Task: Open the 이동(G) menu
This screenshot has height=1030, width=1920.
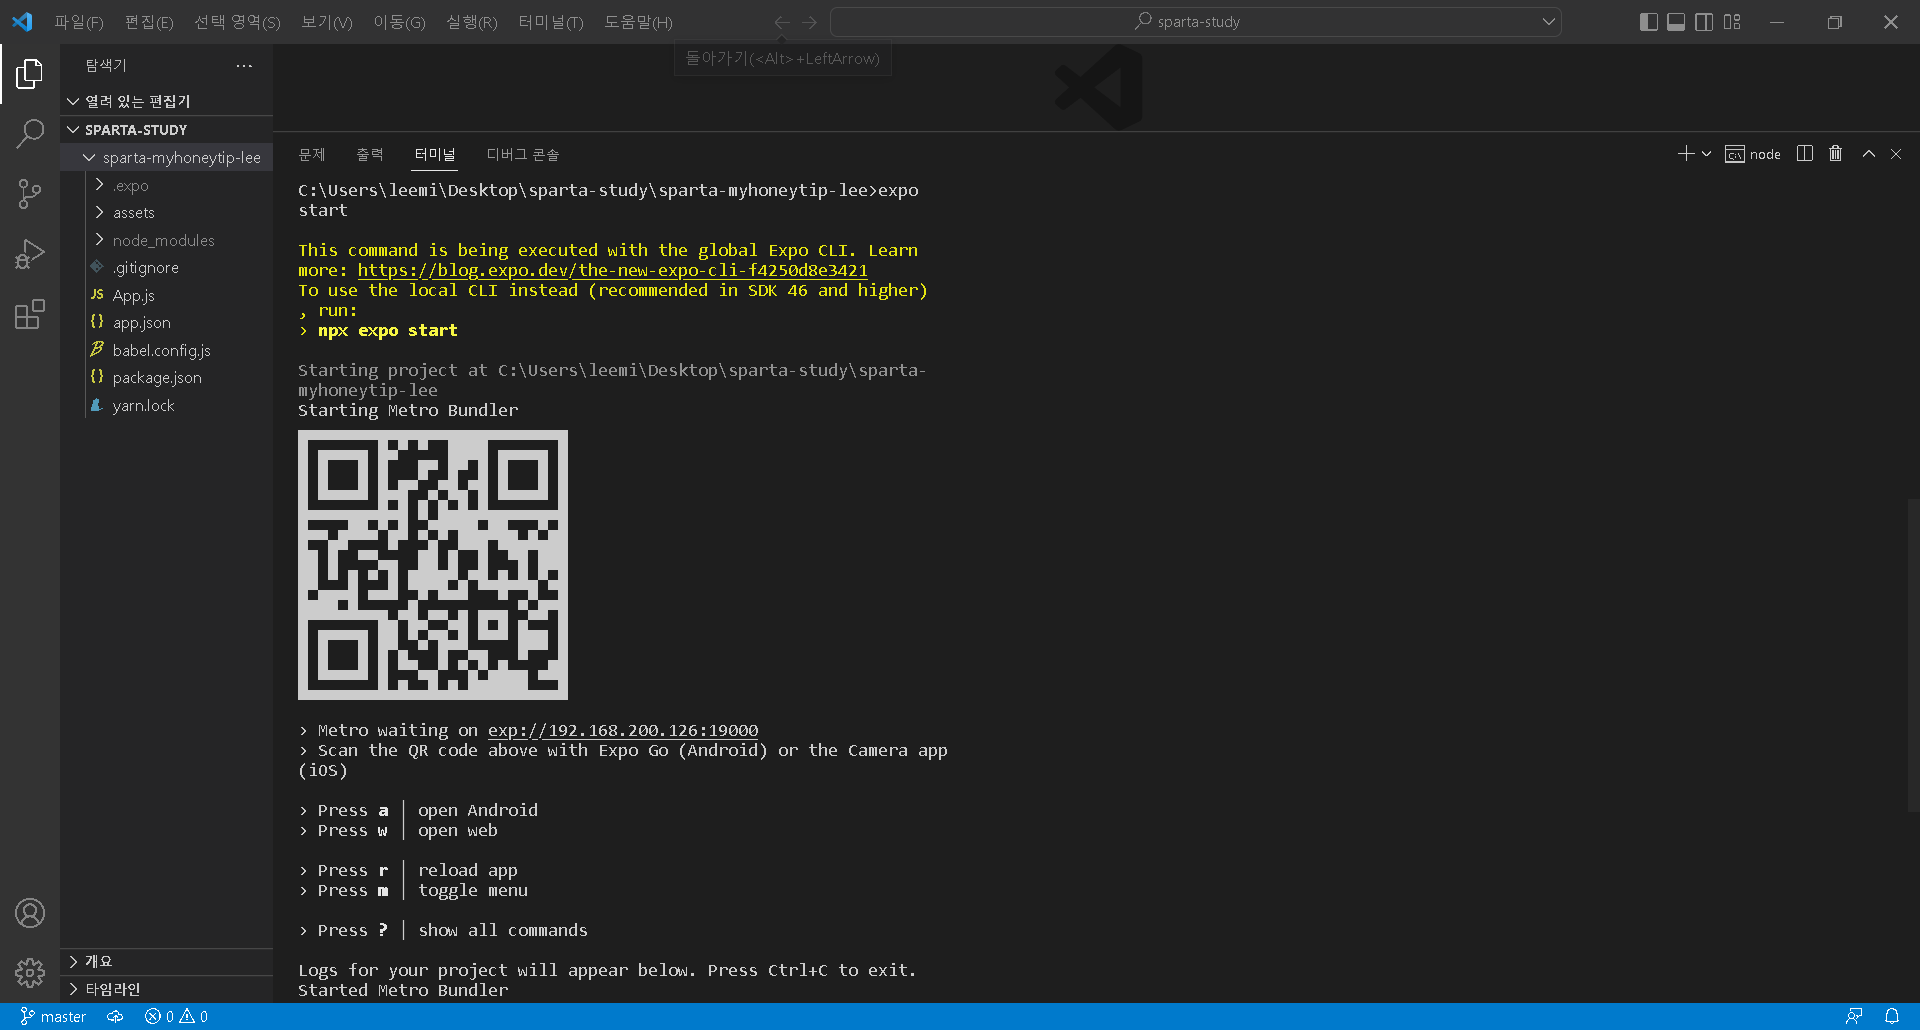Action: [x=399, y=22]
